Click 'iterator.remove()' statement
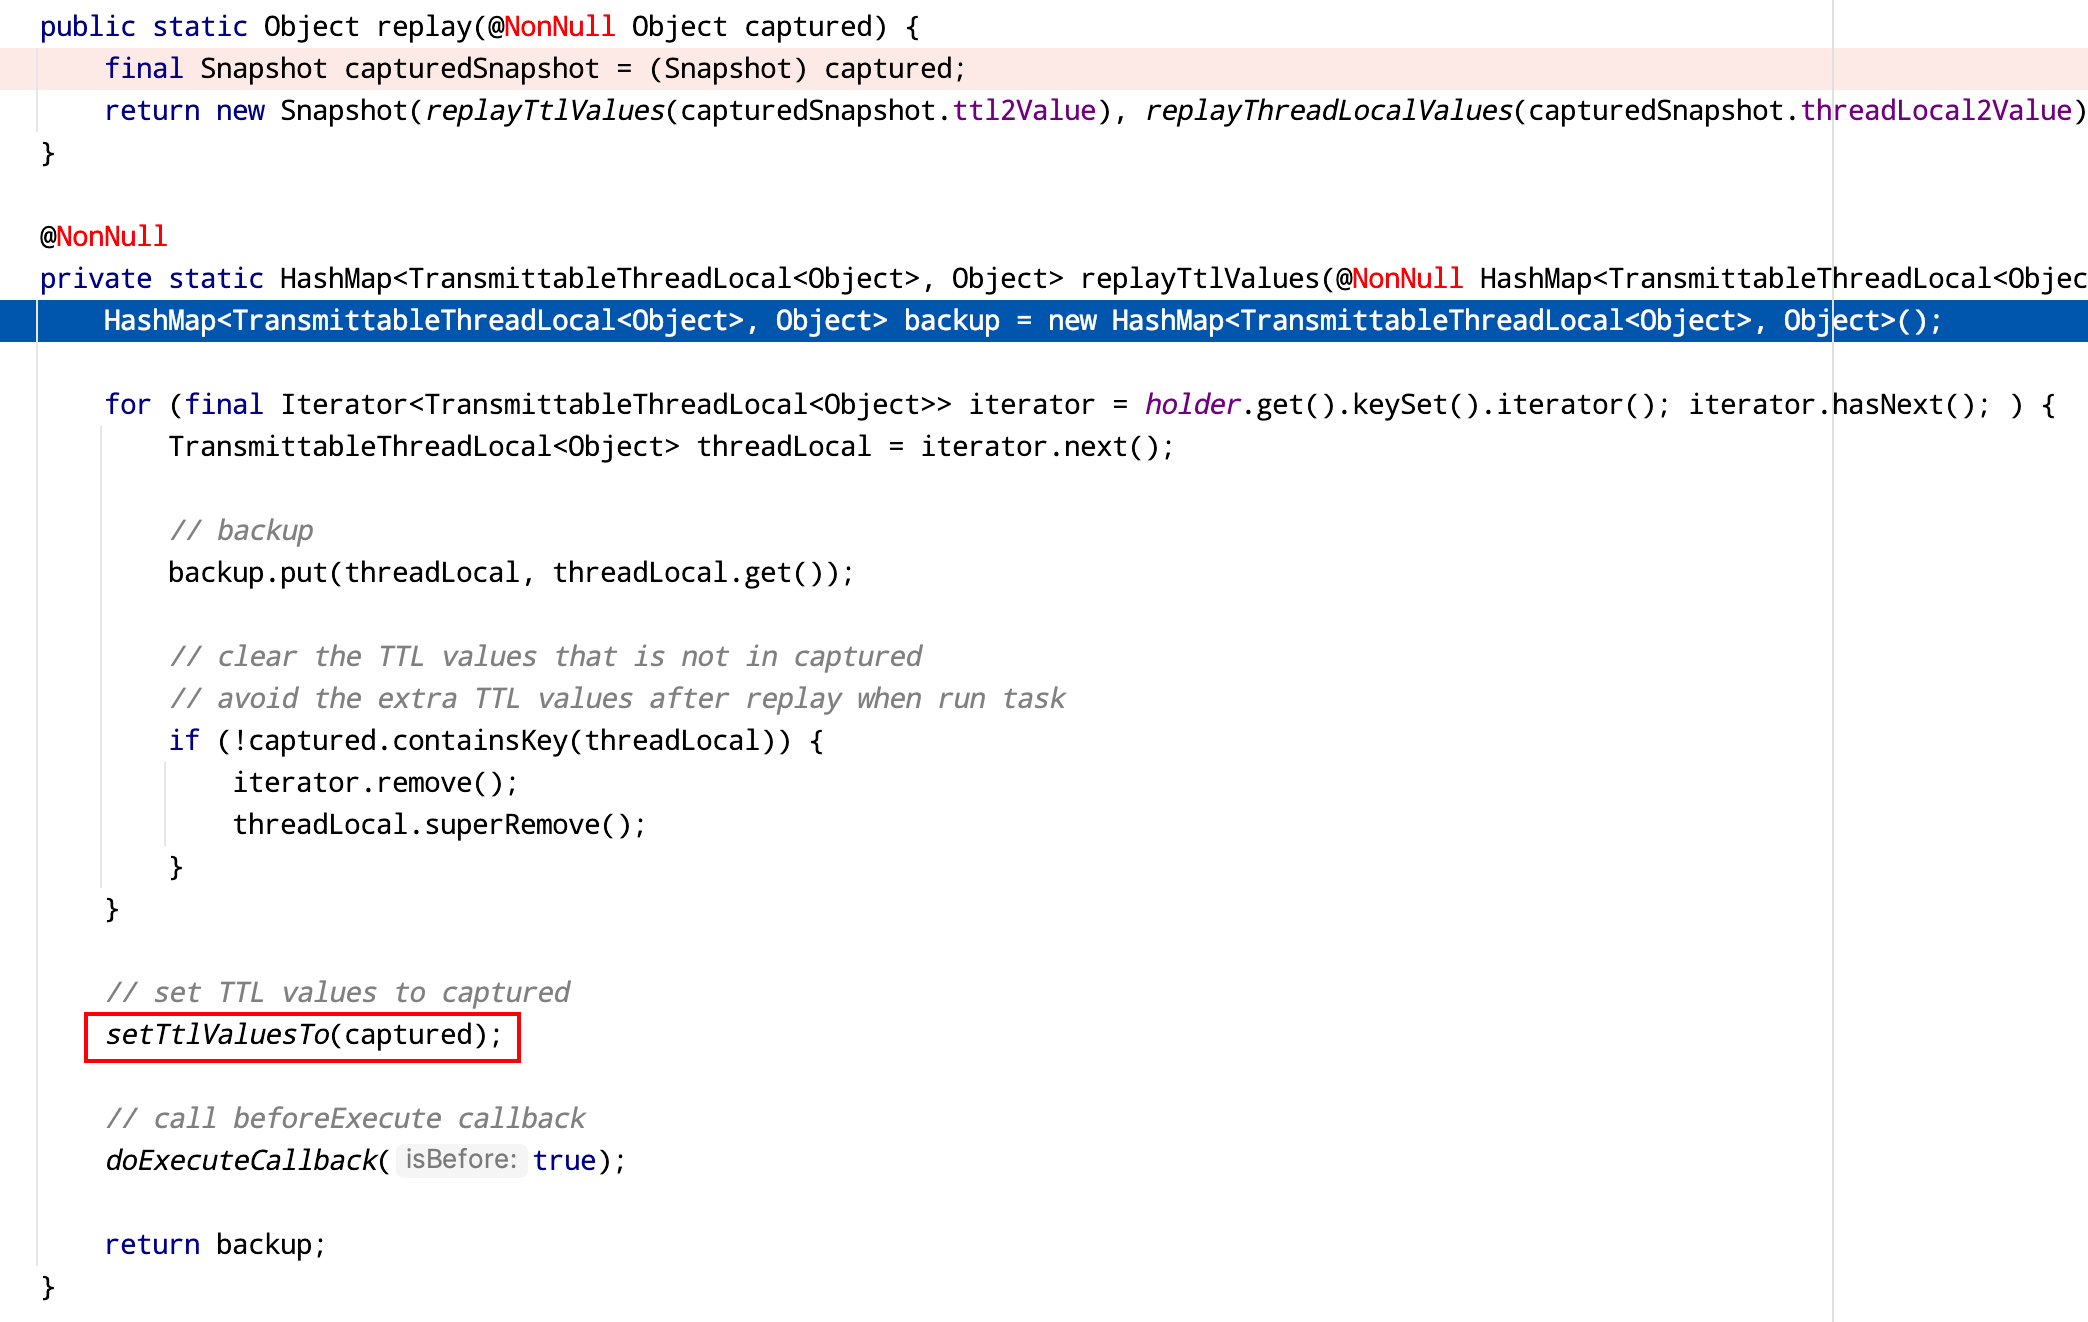 (376, 783)
